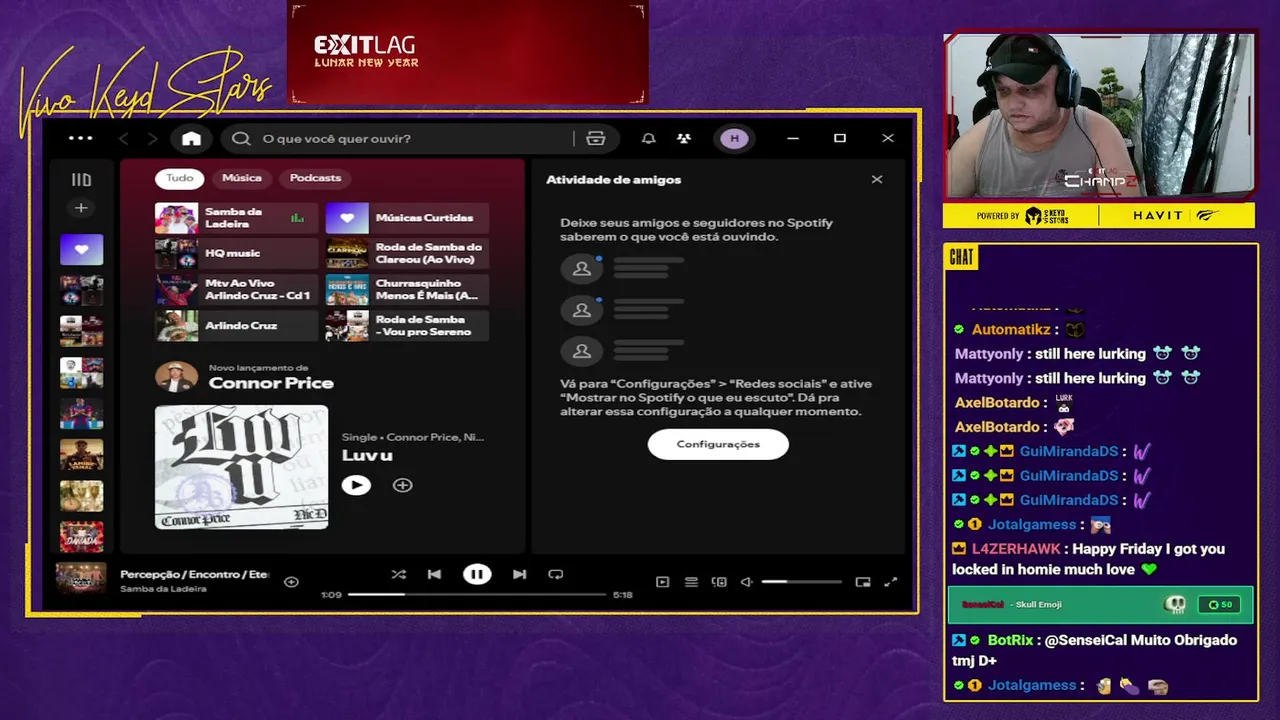Click the back navigation arrow
This screenshot has height=720, width=1280.
click(x=124, y=139)
